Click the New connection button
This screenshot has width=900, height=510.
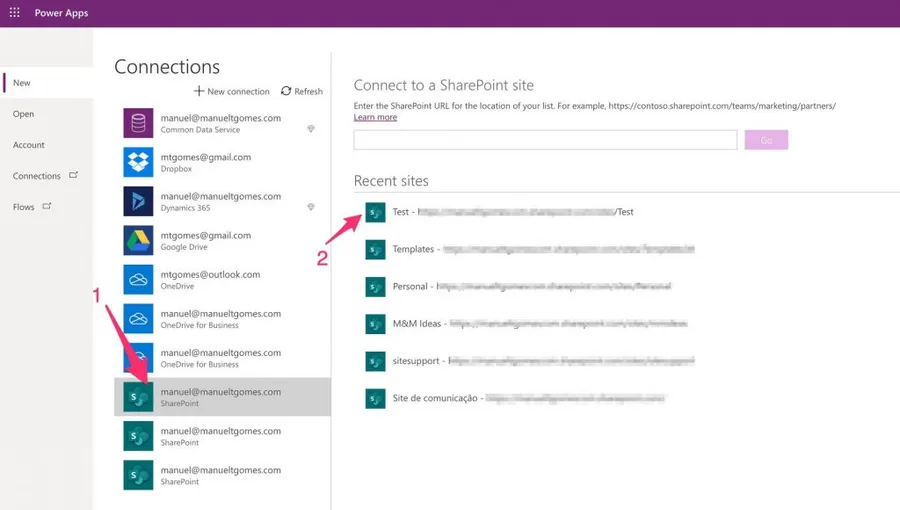(231, 91)
